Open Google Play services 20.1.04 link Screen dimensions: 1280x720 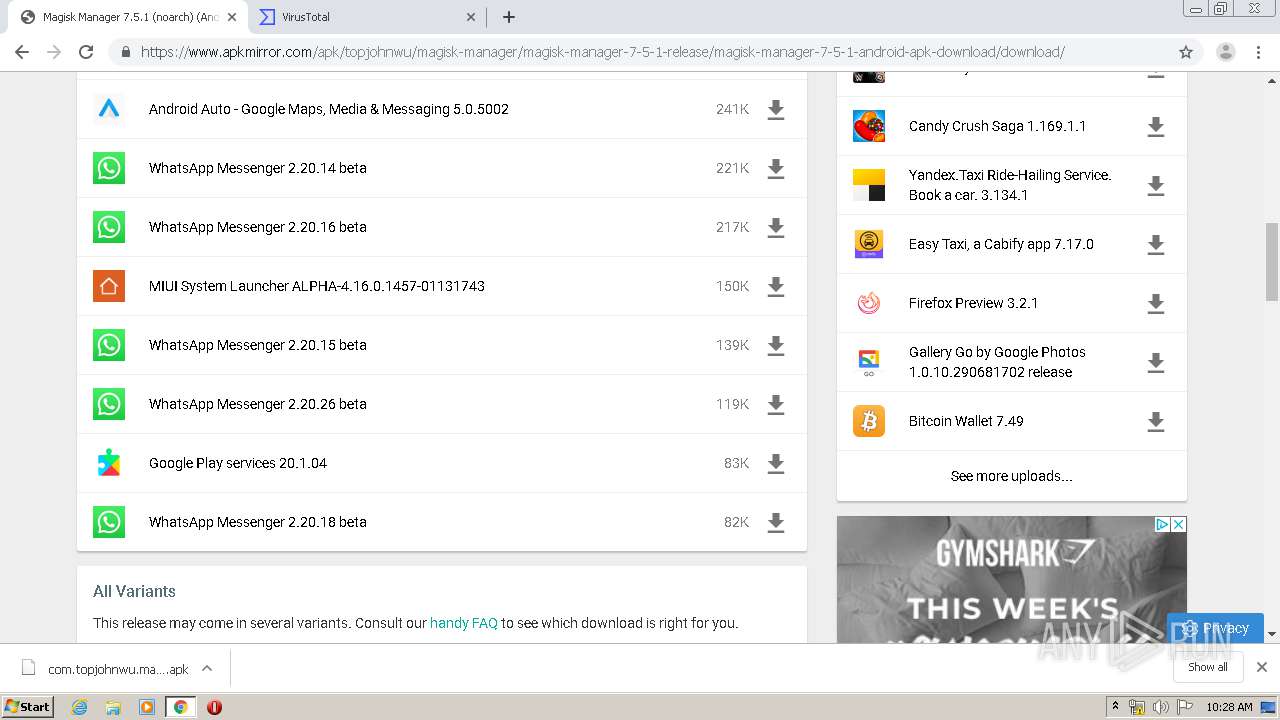coord(238,463)
